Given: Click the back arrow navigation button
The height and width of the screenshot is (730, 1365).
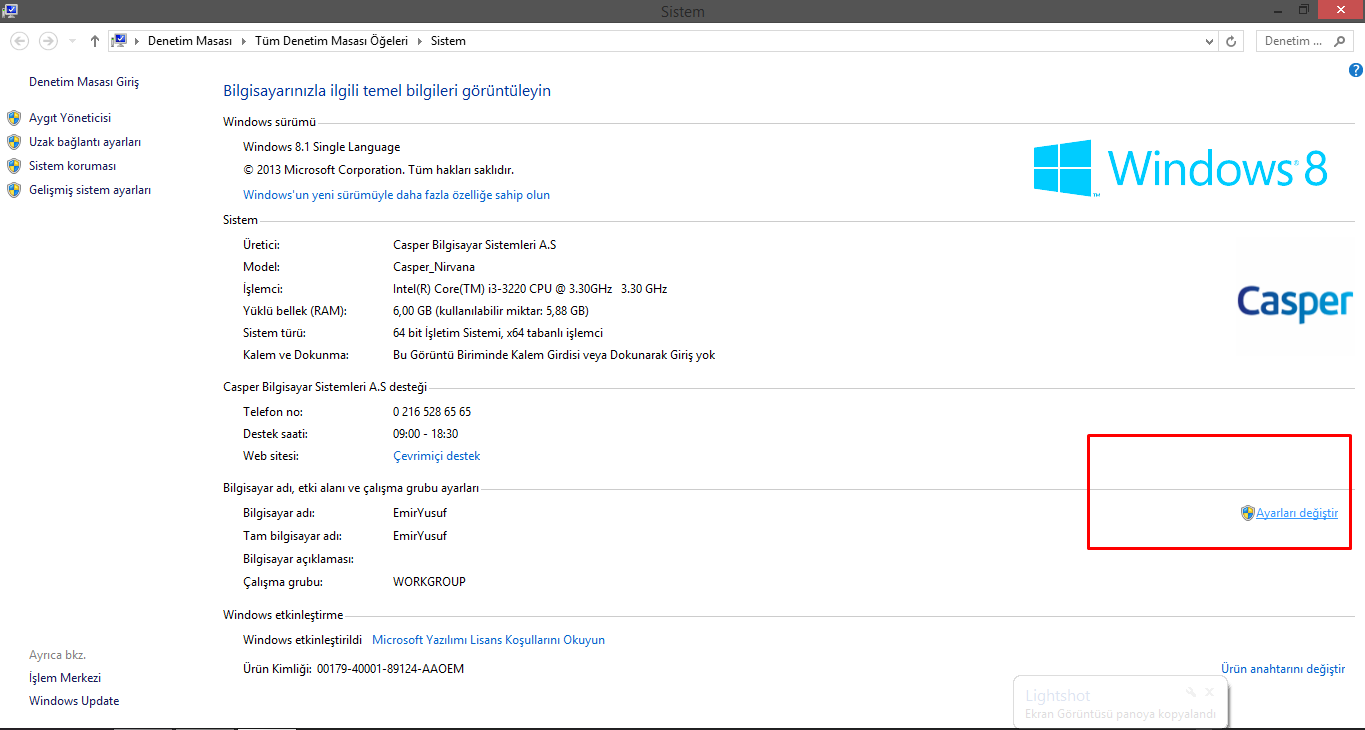Looking at the screenshot, I should click(x=20, y=41).
